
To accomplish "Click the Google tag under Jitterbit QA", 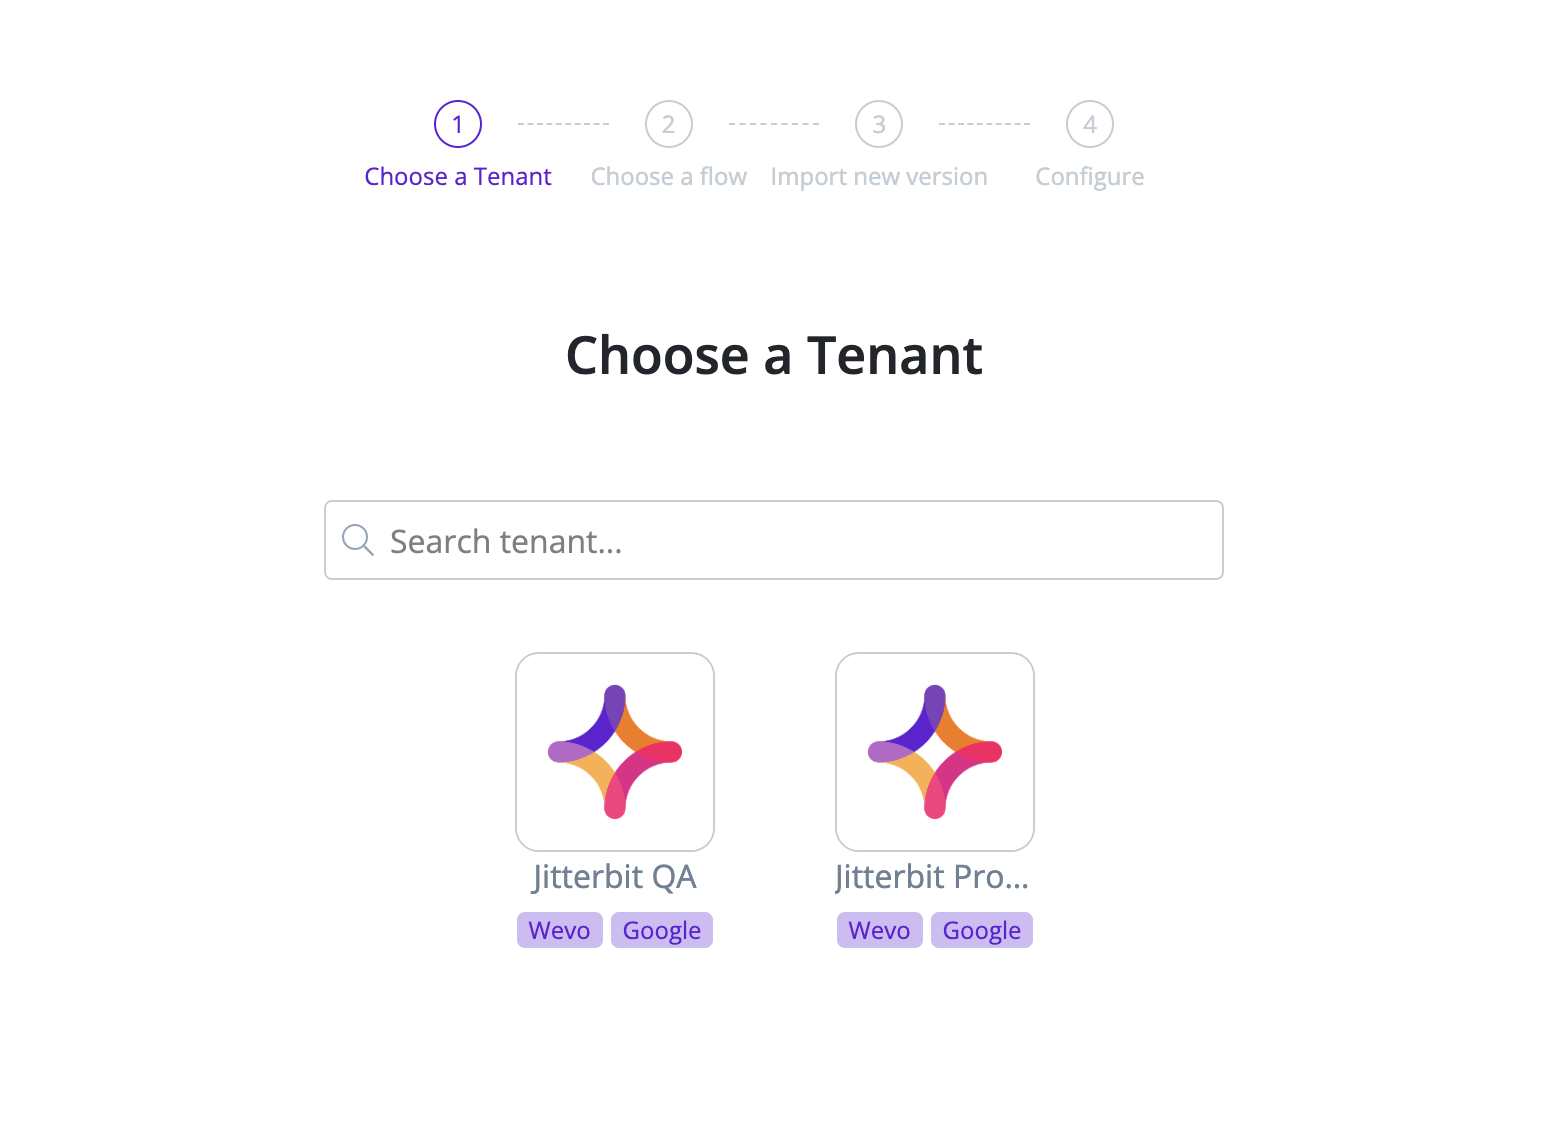I will click(662, 930).
